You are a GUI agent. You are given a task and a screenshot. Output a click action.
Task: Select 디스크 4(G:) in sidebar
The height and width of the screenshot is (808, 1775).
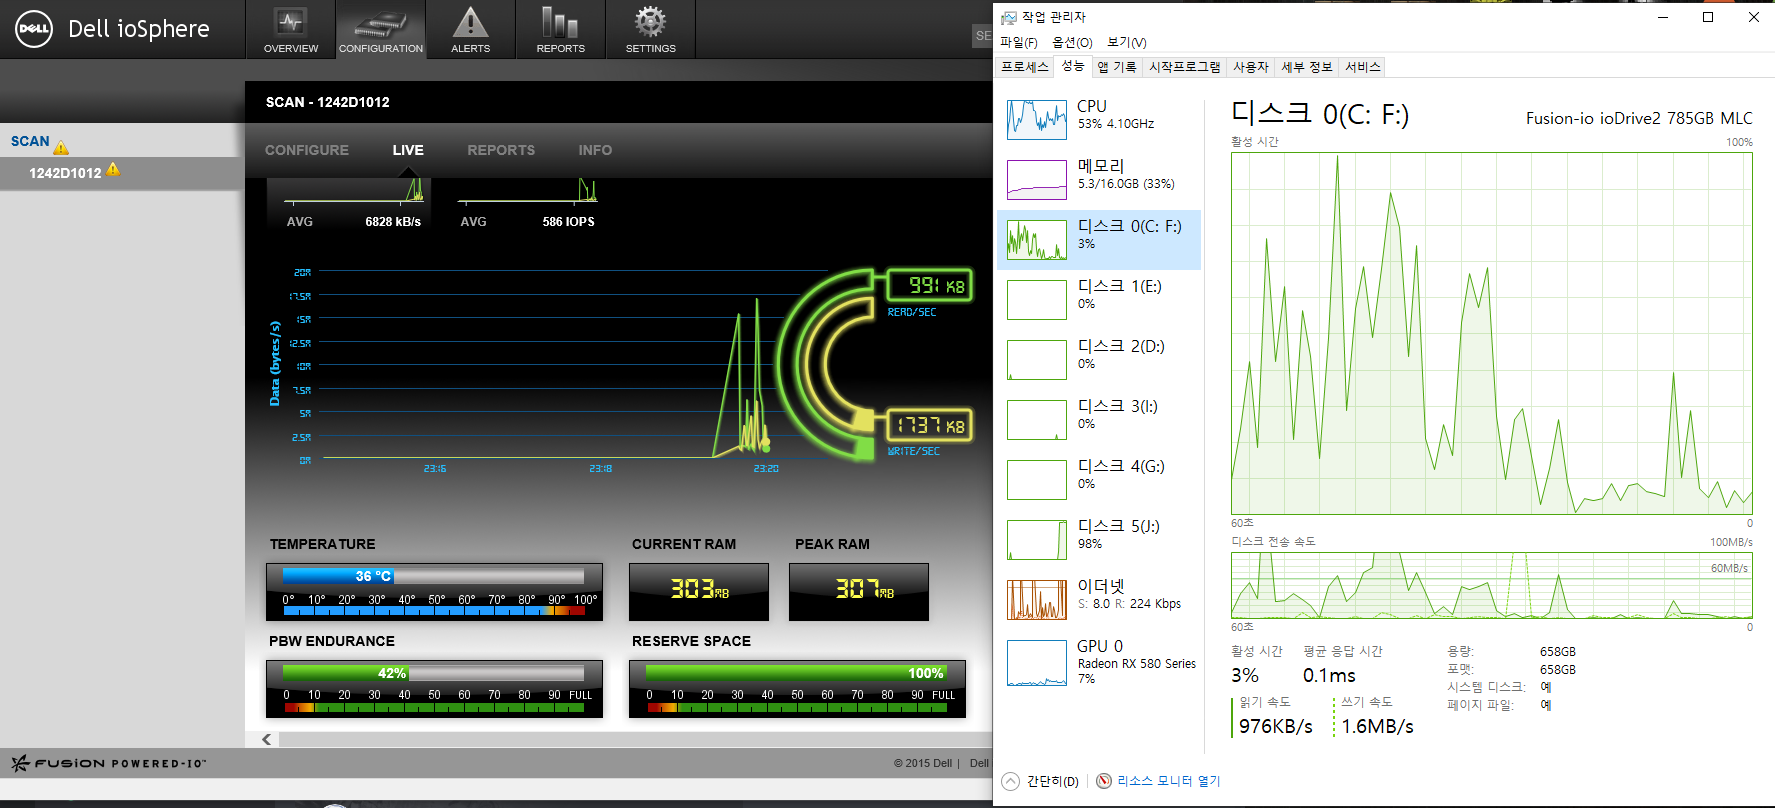[x=1099, y=480]
